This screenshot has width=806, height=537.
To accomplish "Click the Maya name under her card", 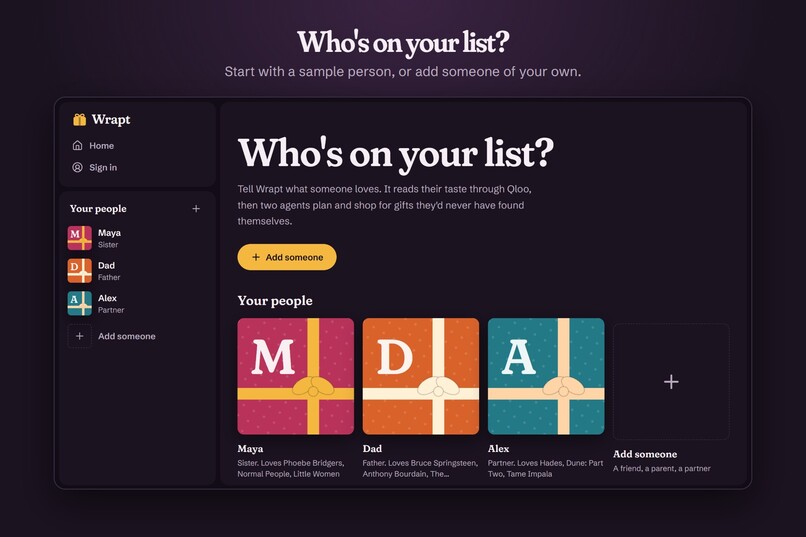I will click(250, 449).
